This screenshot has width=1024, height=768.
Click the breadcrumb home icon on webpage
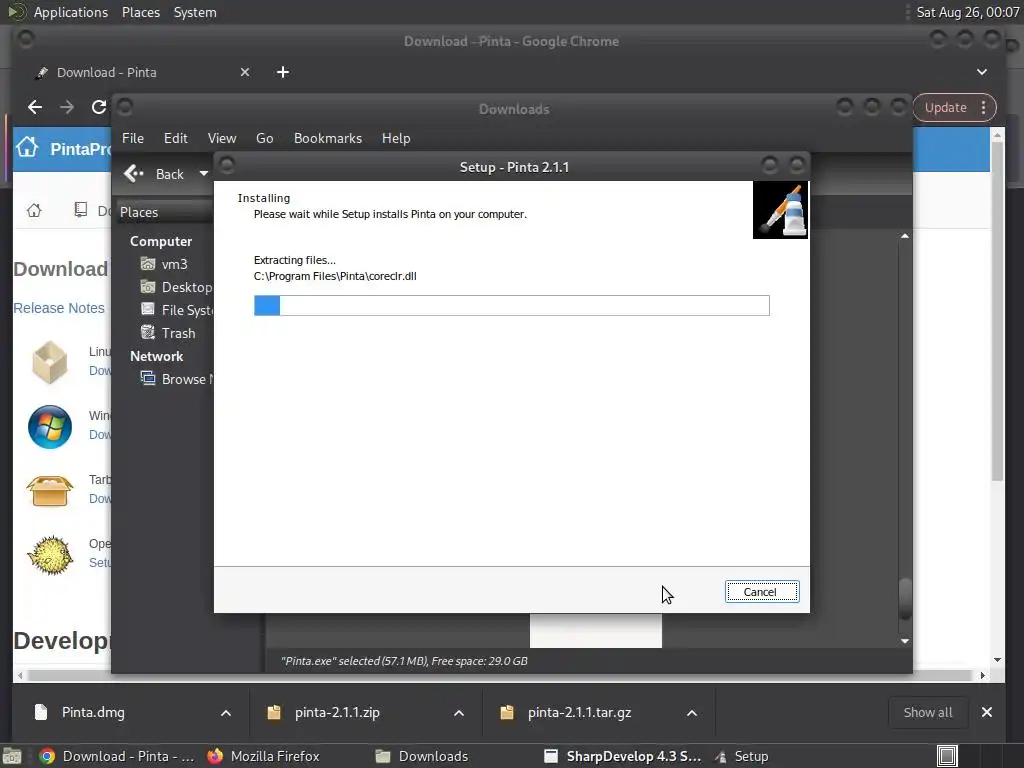[x=34, y=210]
